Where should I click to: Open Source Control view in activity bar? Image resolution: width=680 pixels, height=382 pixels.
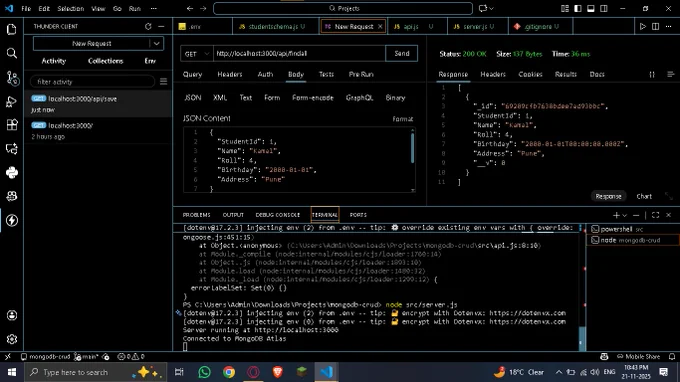[12, 78]
